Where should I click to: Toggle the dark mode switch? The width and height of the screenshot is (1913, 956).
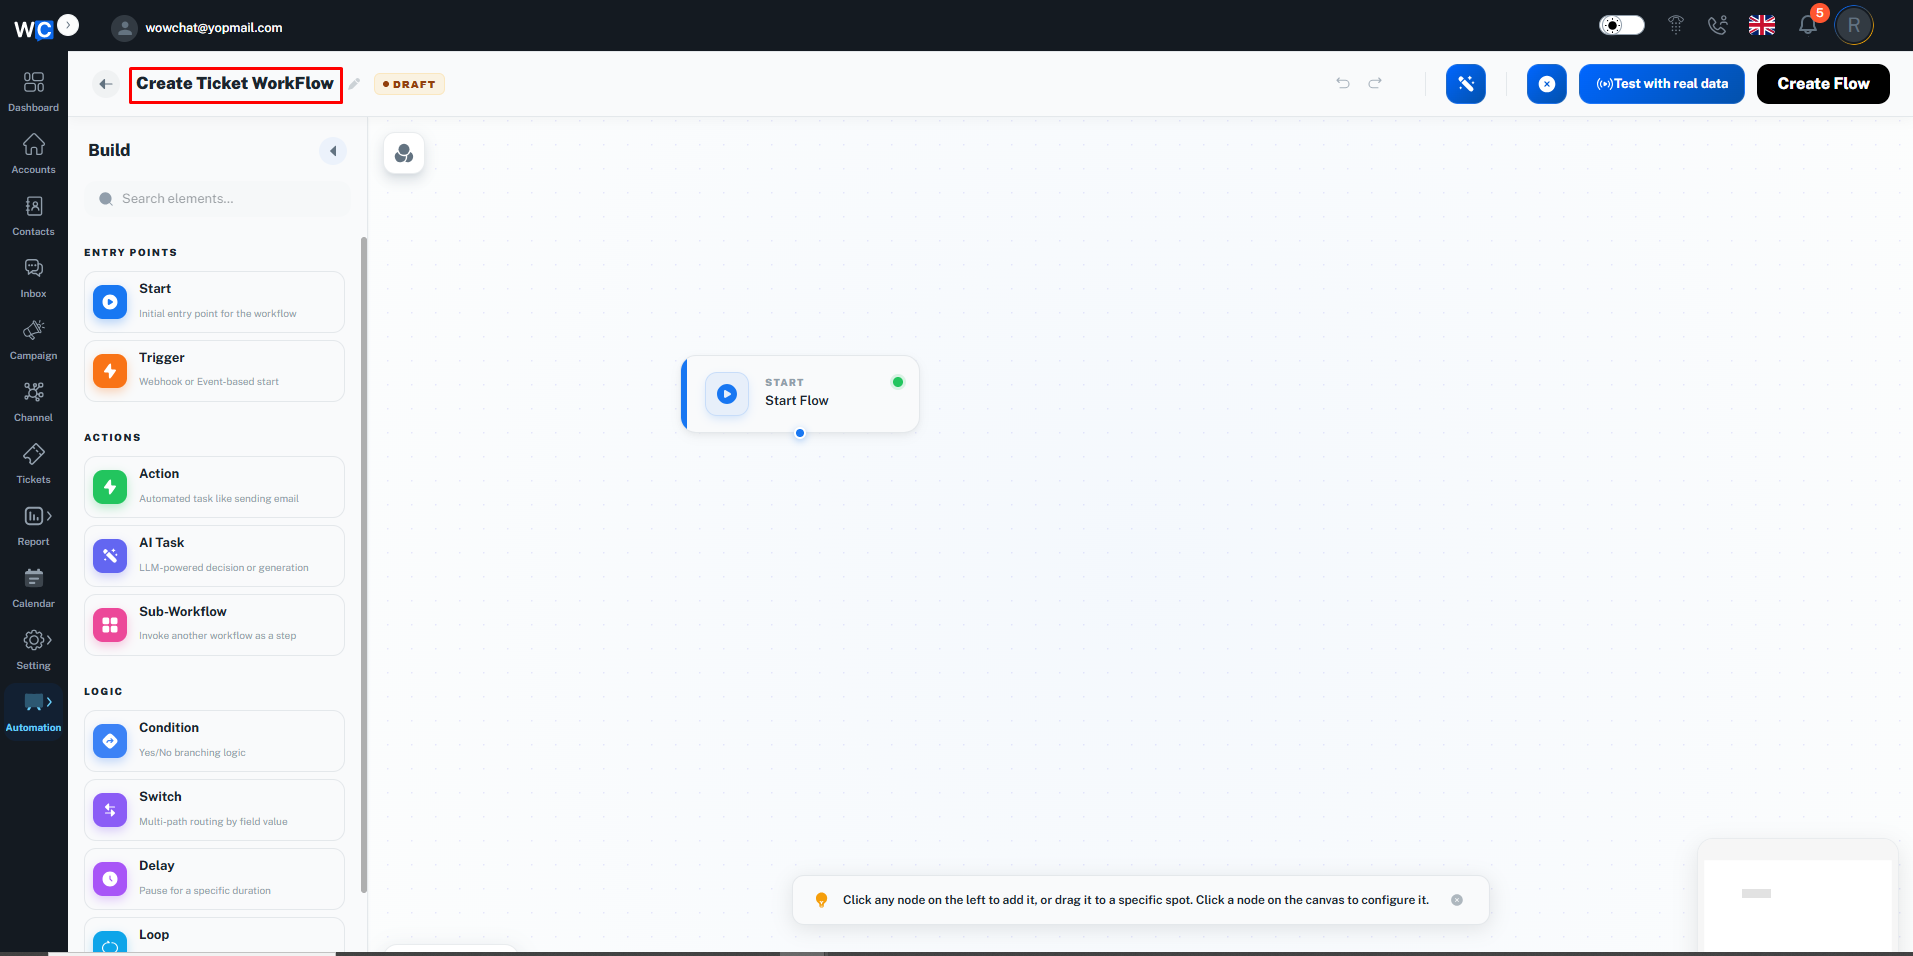[1621, 25]
